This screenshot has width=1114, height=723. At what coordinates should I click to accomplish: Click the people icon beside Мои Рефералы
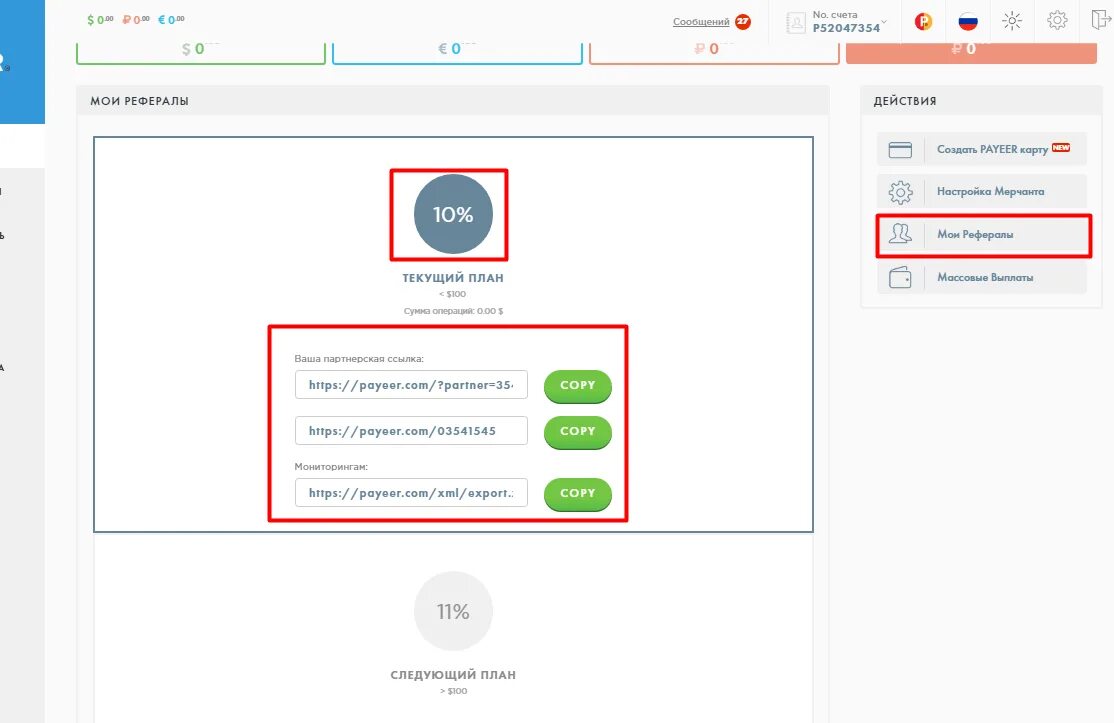[x=900, y=234]
